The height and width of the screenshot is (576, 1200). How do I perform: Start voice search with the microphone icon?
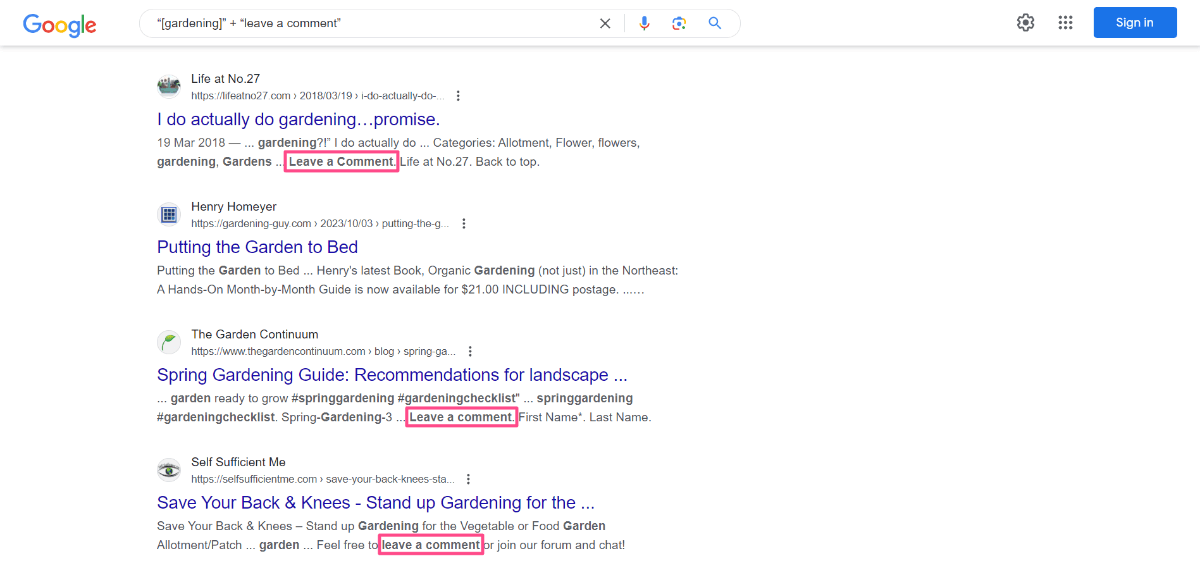coord(645,23)
